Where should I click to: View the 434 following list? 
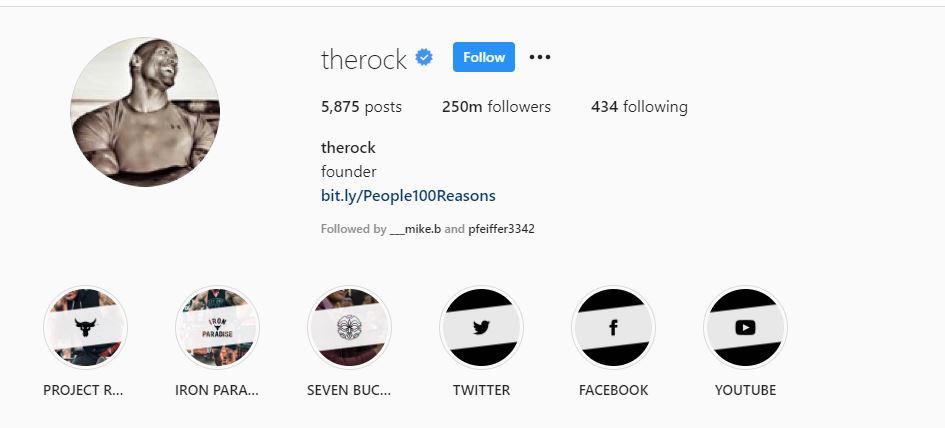[x=639, y=107]
